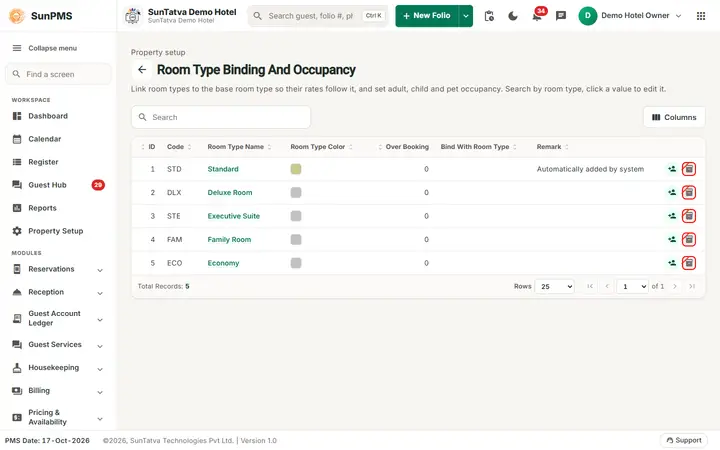Click the SunPMS logo icon

[17, 16]
